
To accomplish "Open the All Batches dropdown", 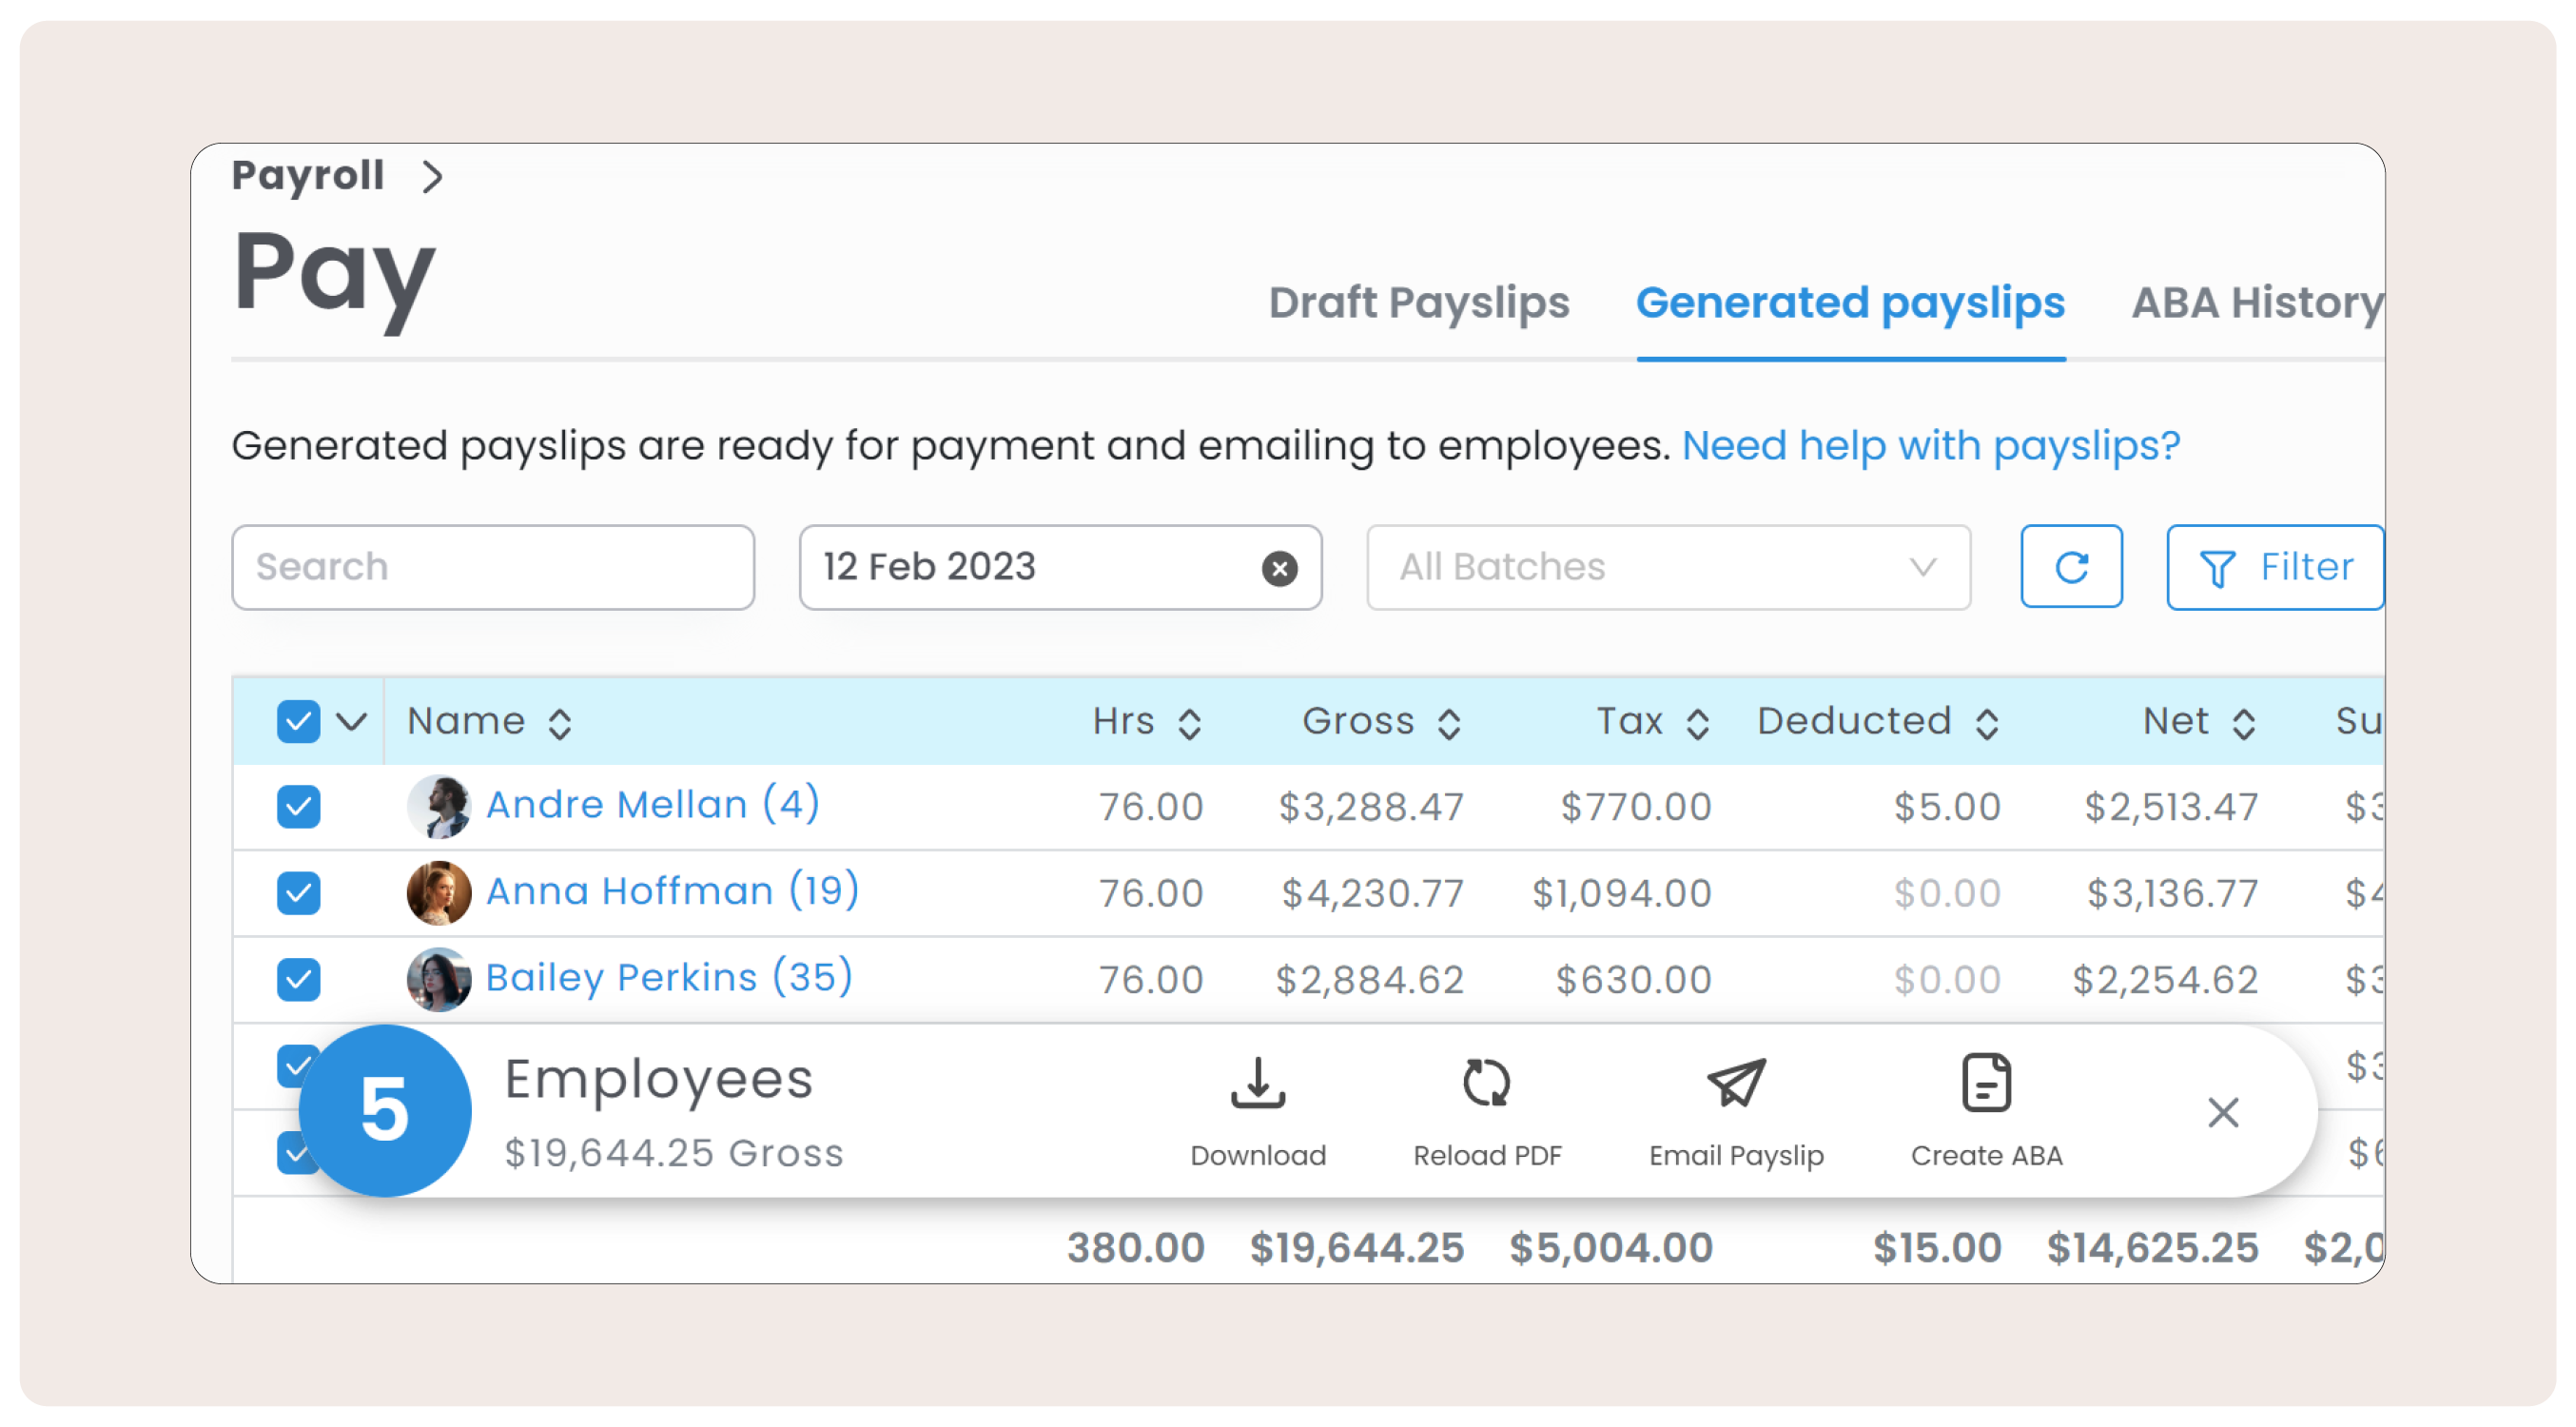I will point(1667,567).
